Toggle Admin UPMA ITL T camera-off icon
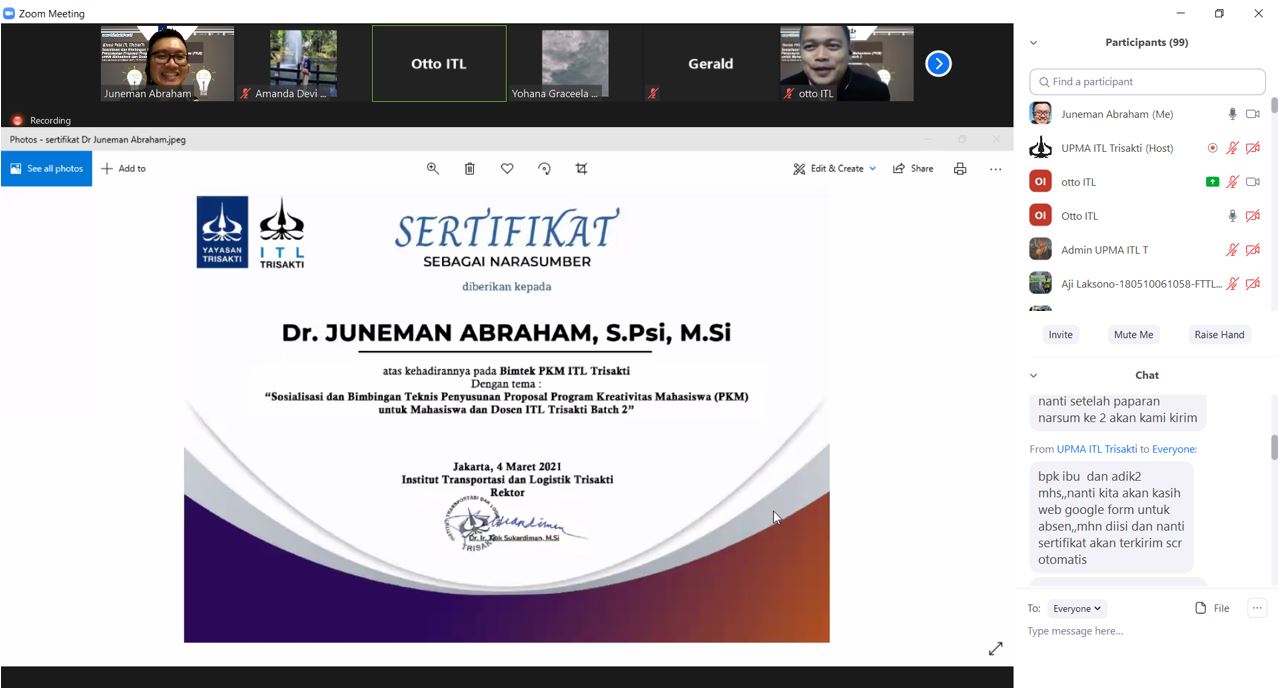Screen dimensions: 1278x688 pyautogui.click(x=1253, y=250)
